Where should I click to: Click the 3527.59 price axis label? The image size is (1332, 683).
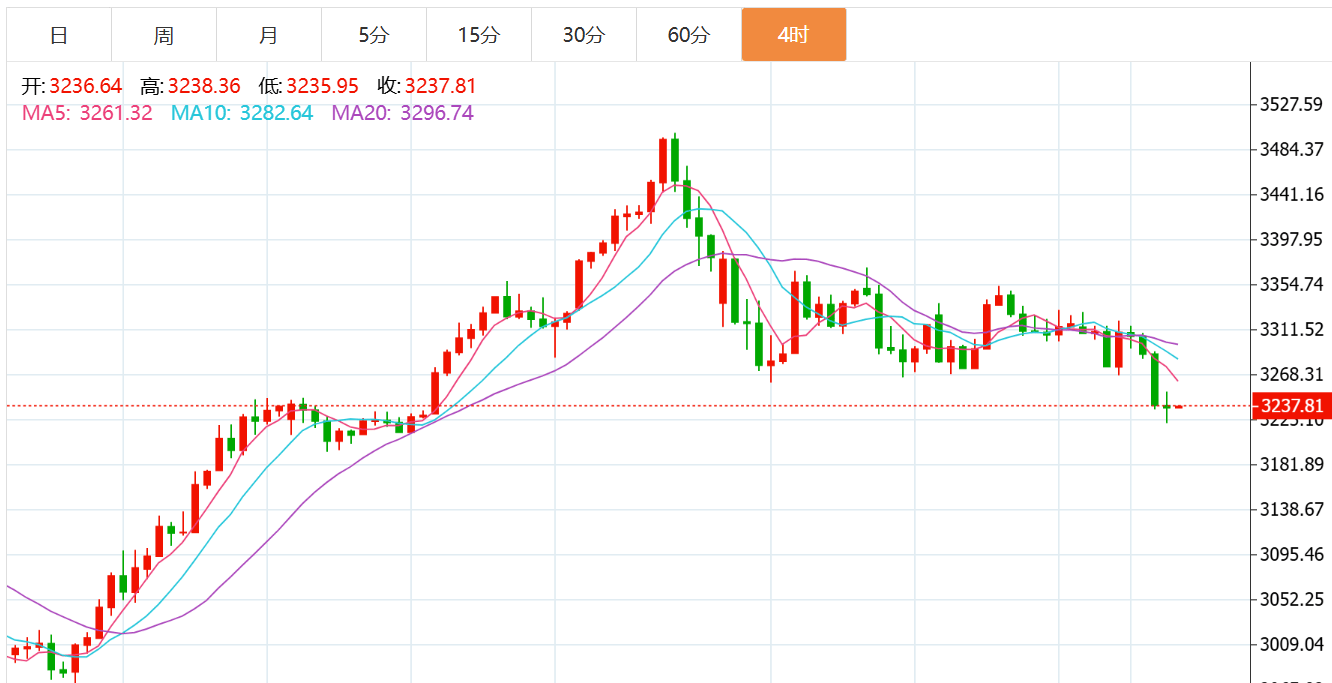(x=1291, y=104)
